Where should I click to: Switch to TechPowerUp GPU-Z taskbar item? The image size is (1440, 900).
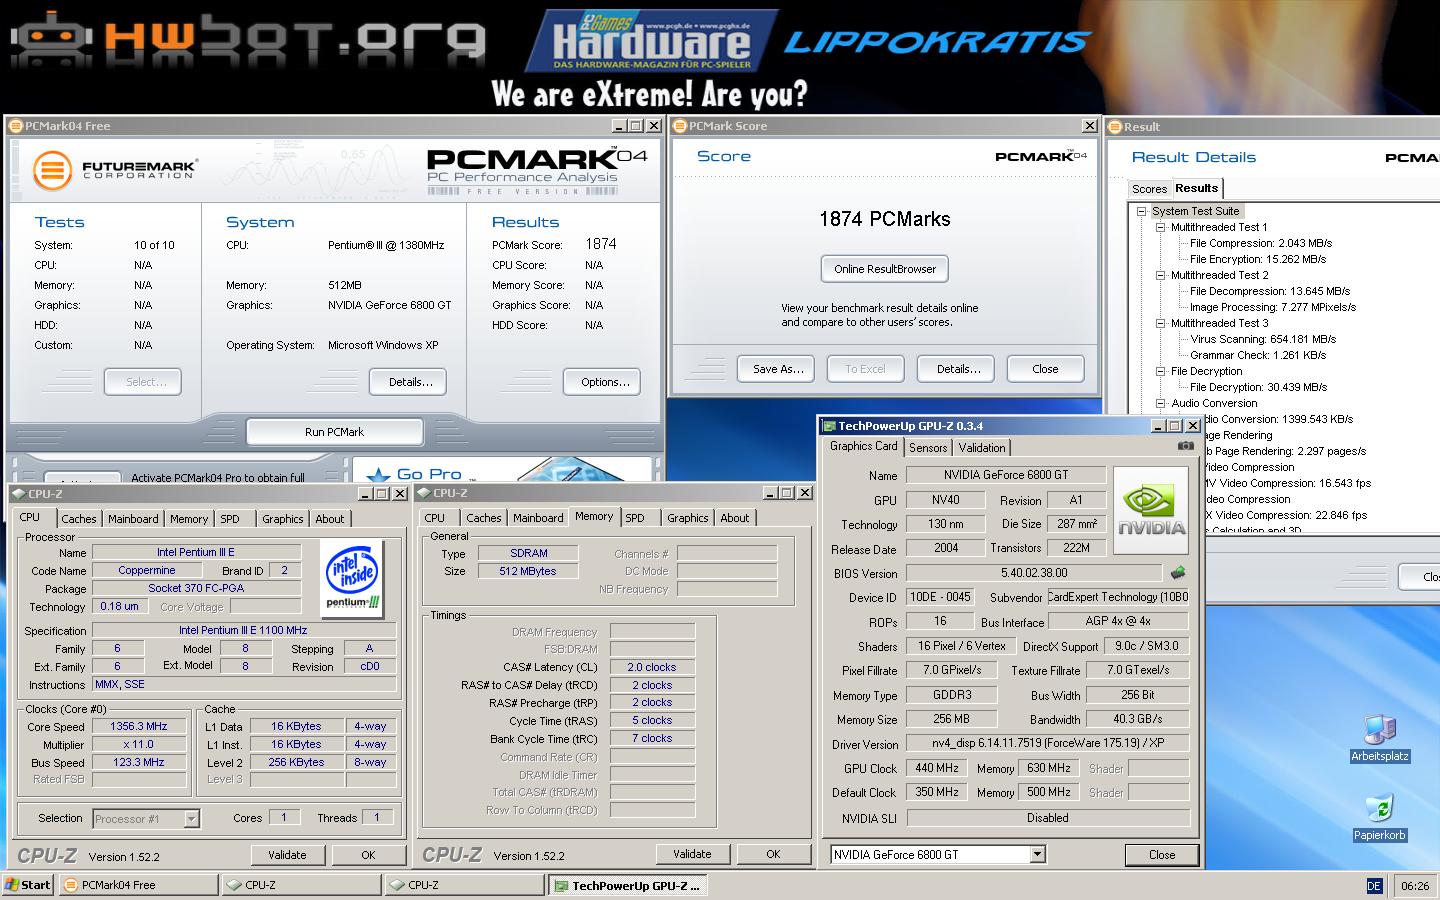[x=629, y=885]
